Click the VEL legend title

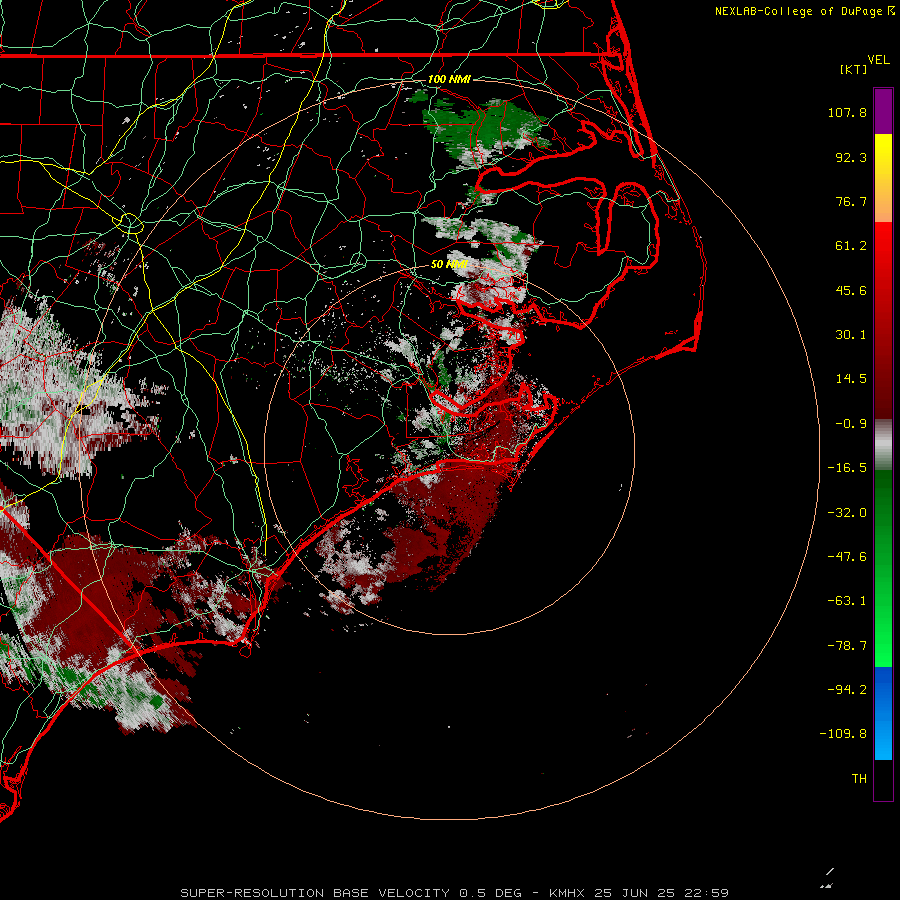[x=878, y=60]
